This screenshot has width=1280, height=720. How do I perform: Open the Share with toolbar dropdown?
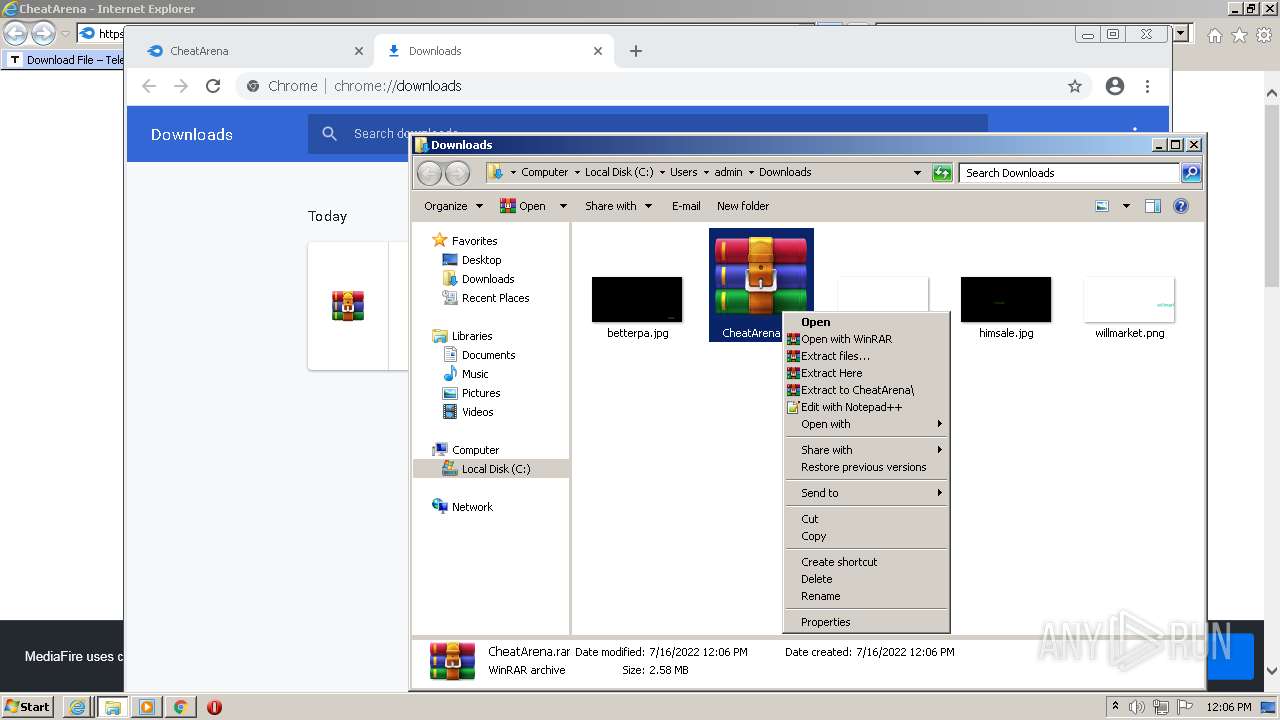[x=618, y=206]
